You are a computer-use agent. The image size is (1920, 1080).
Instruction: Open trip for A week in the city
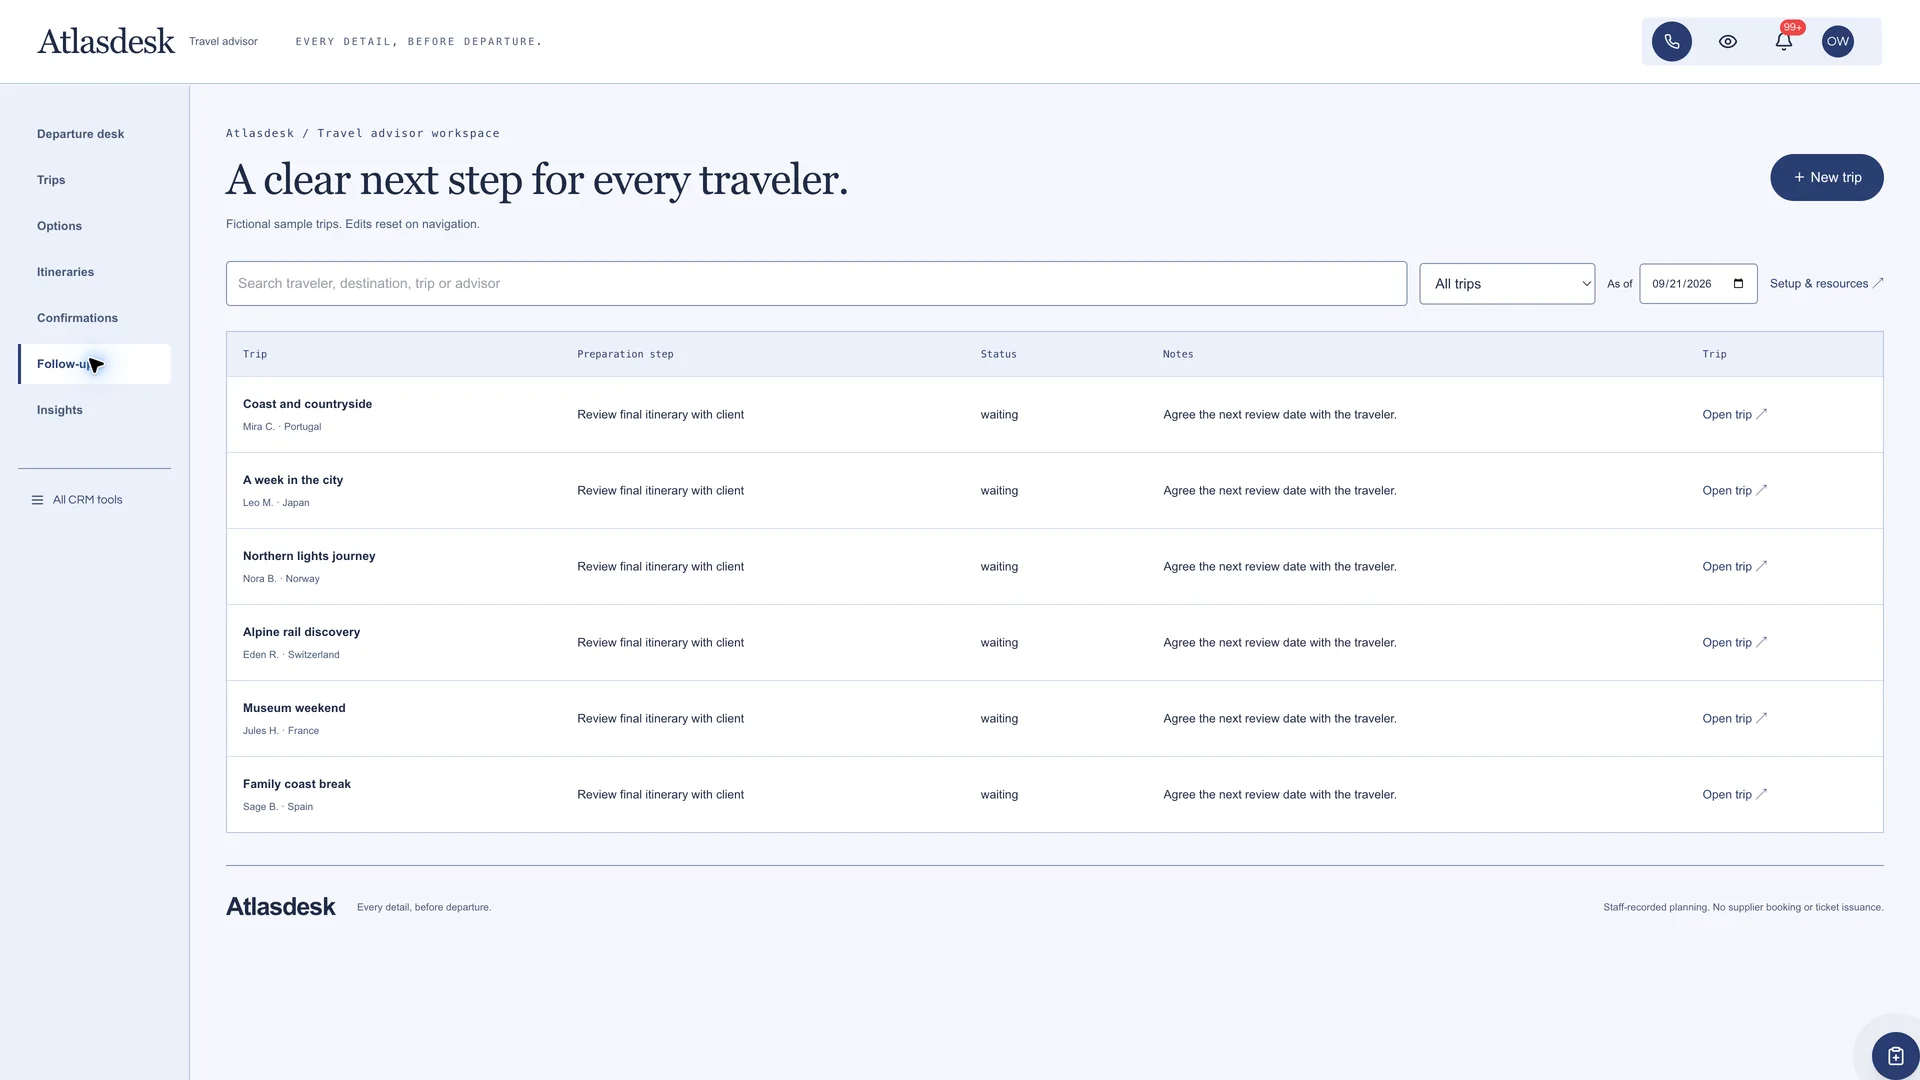point(1734,491)
